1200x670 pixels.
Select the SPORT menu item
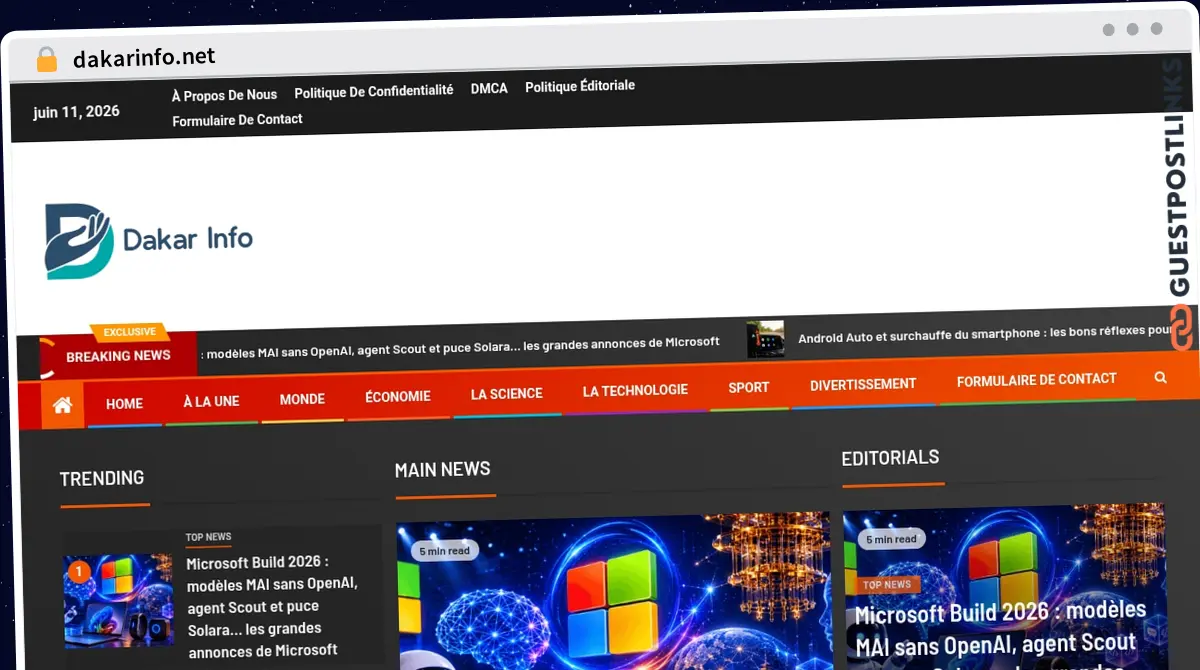point(749,387)
